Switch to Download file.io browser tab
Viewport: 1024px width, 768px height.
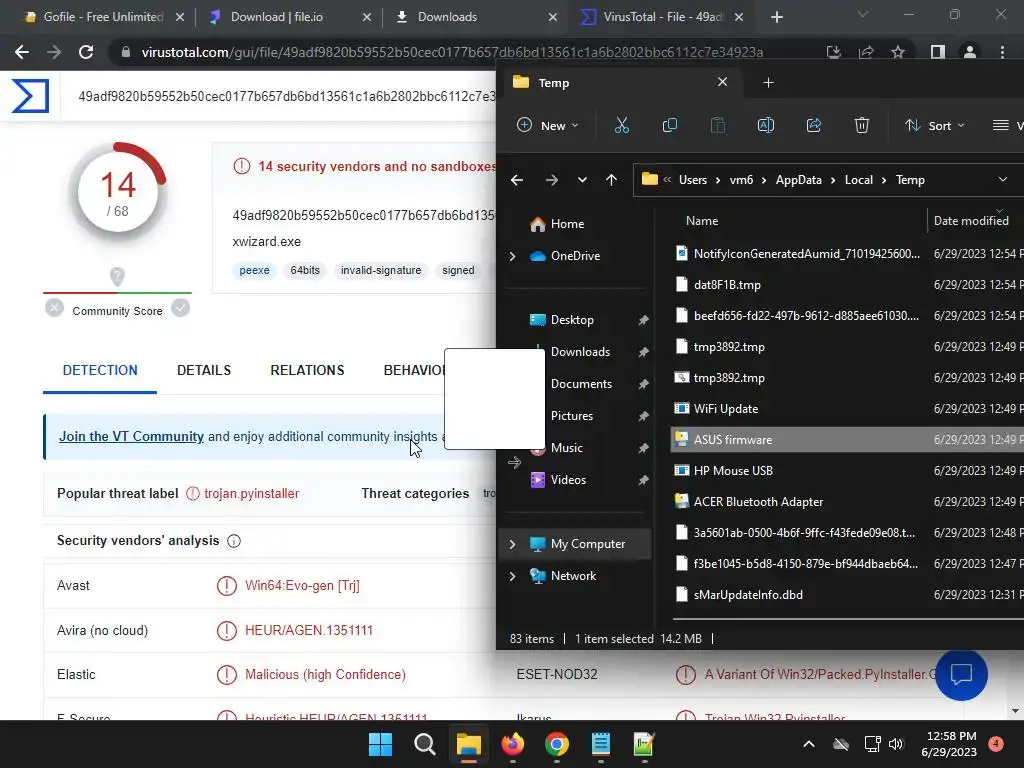[276, 17]
